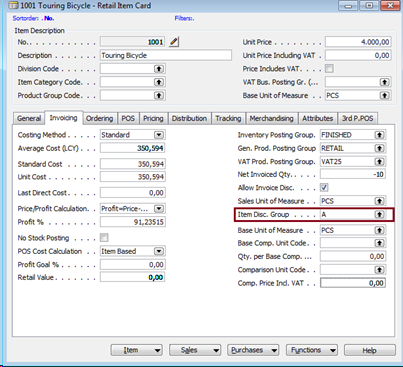
Task: Click the Profit % field 91,23515
Action: pos(133,222)
